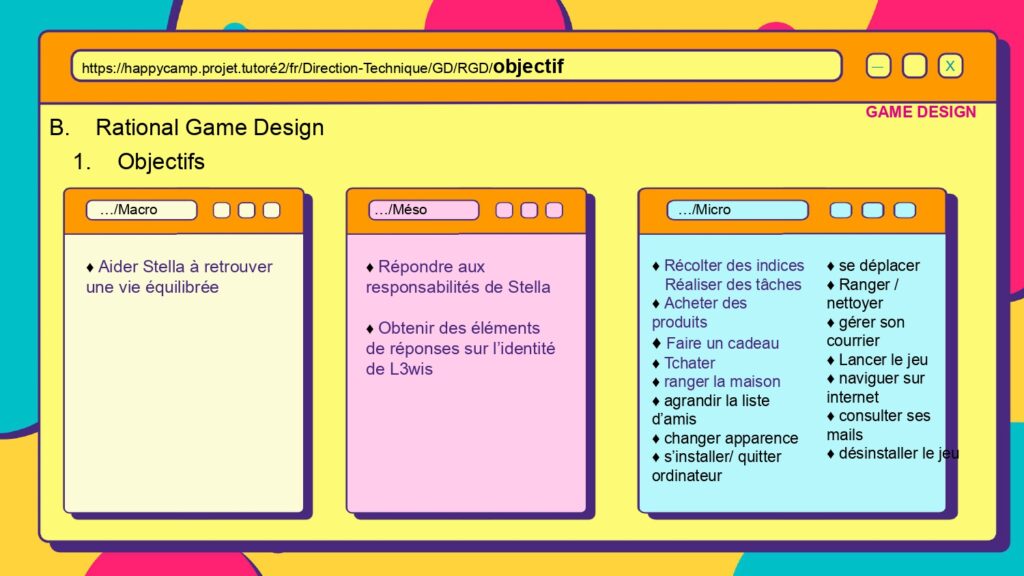
Task: Click the 'agrandir la liste d'amis' item
Action: click(x=711, y=410)
